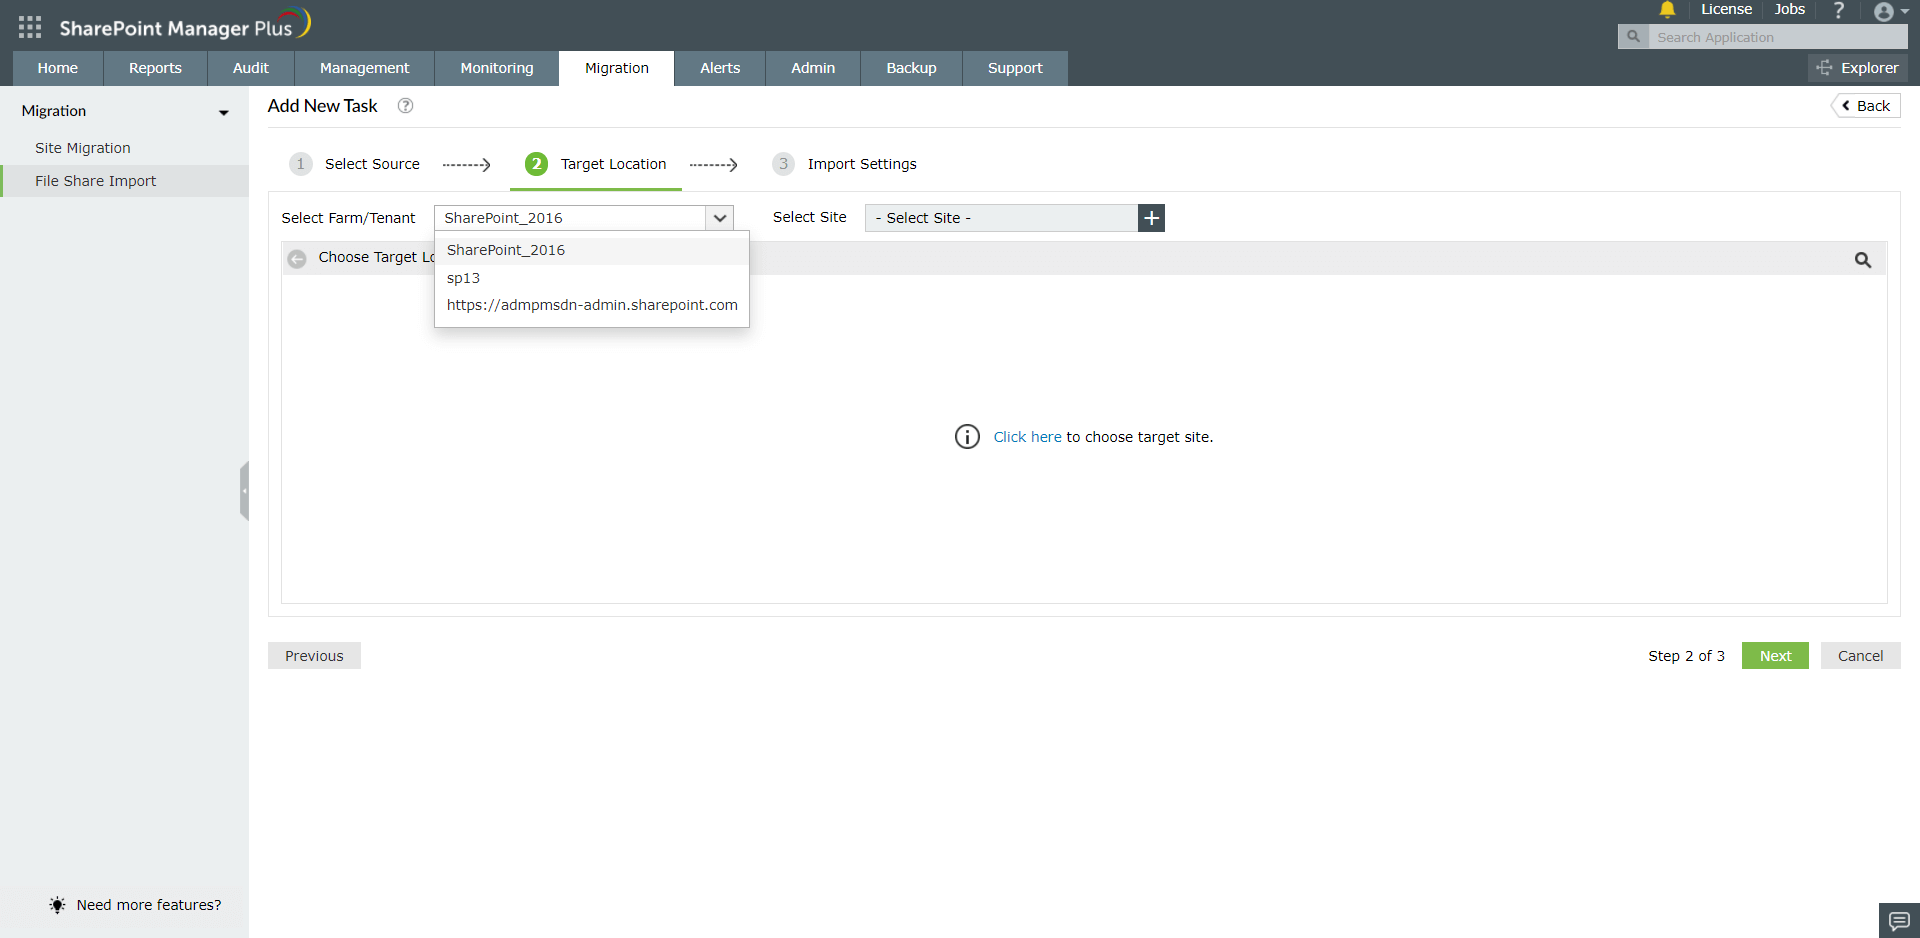Viewport: 1920px width, 938px height.
Task: Go to step 1 Select Source
Action: coord(355,164)
